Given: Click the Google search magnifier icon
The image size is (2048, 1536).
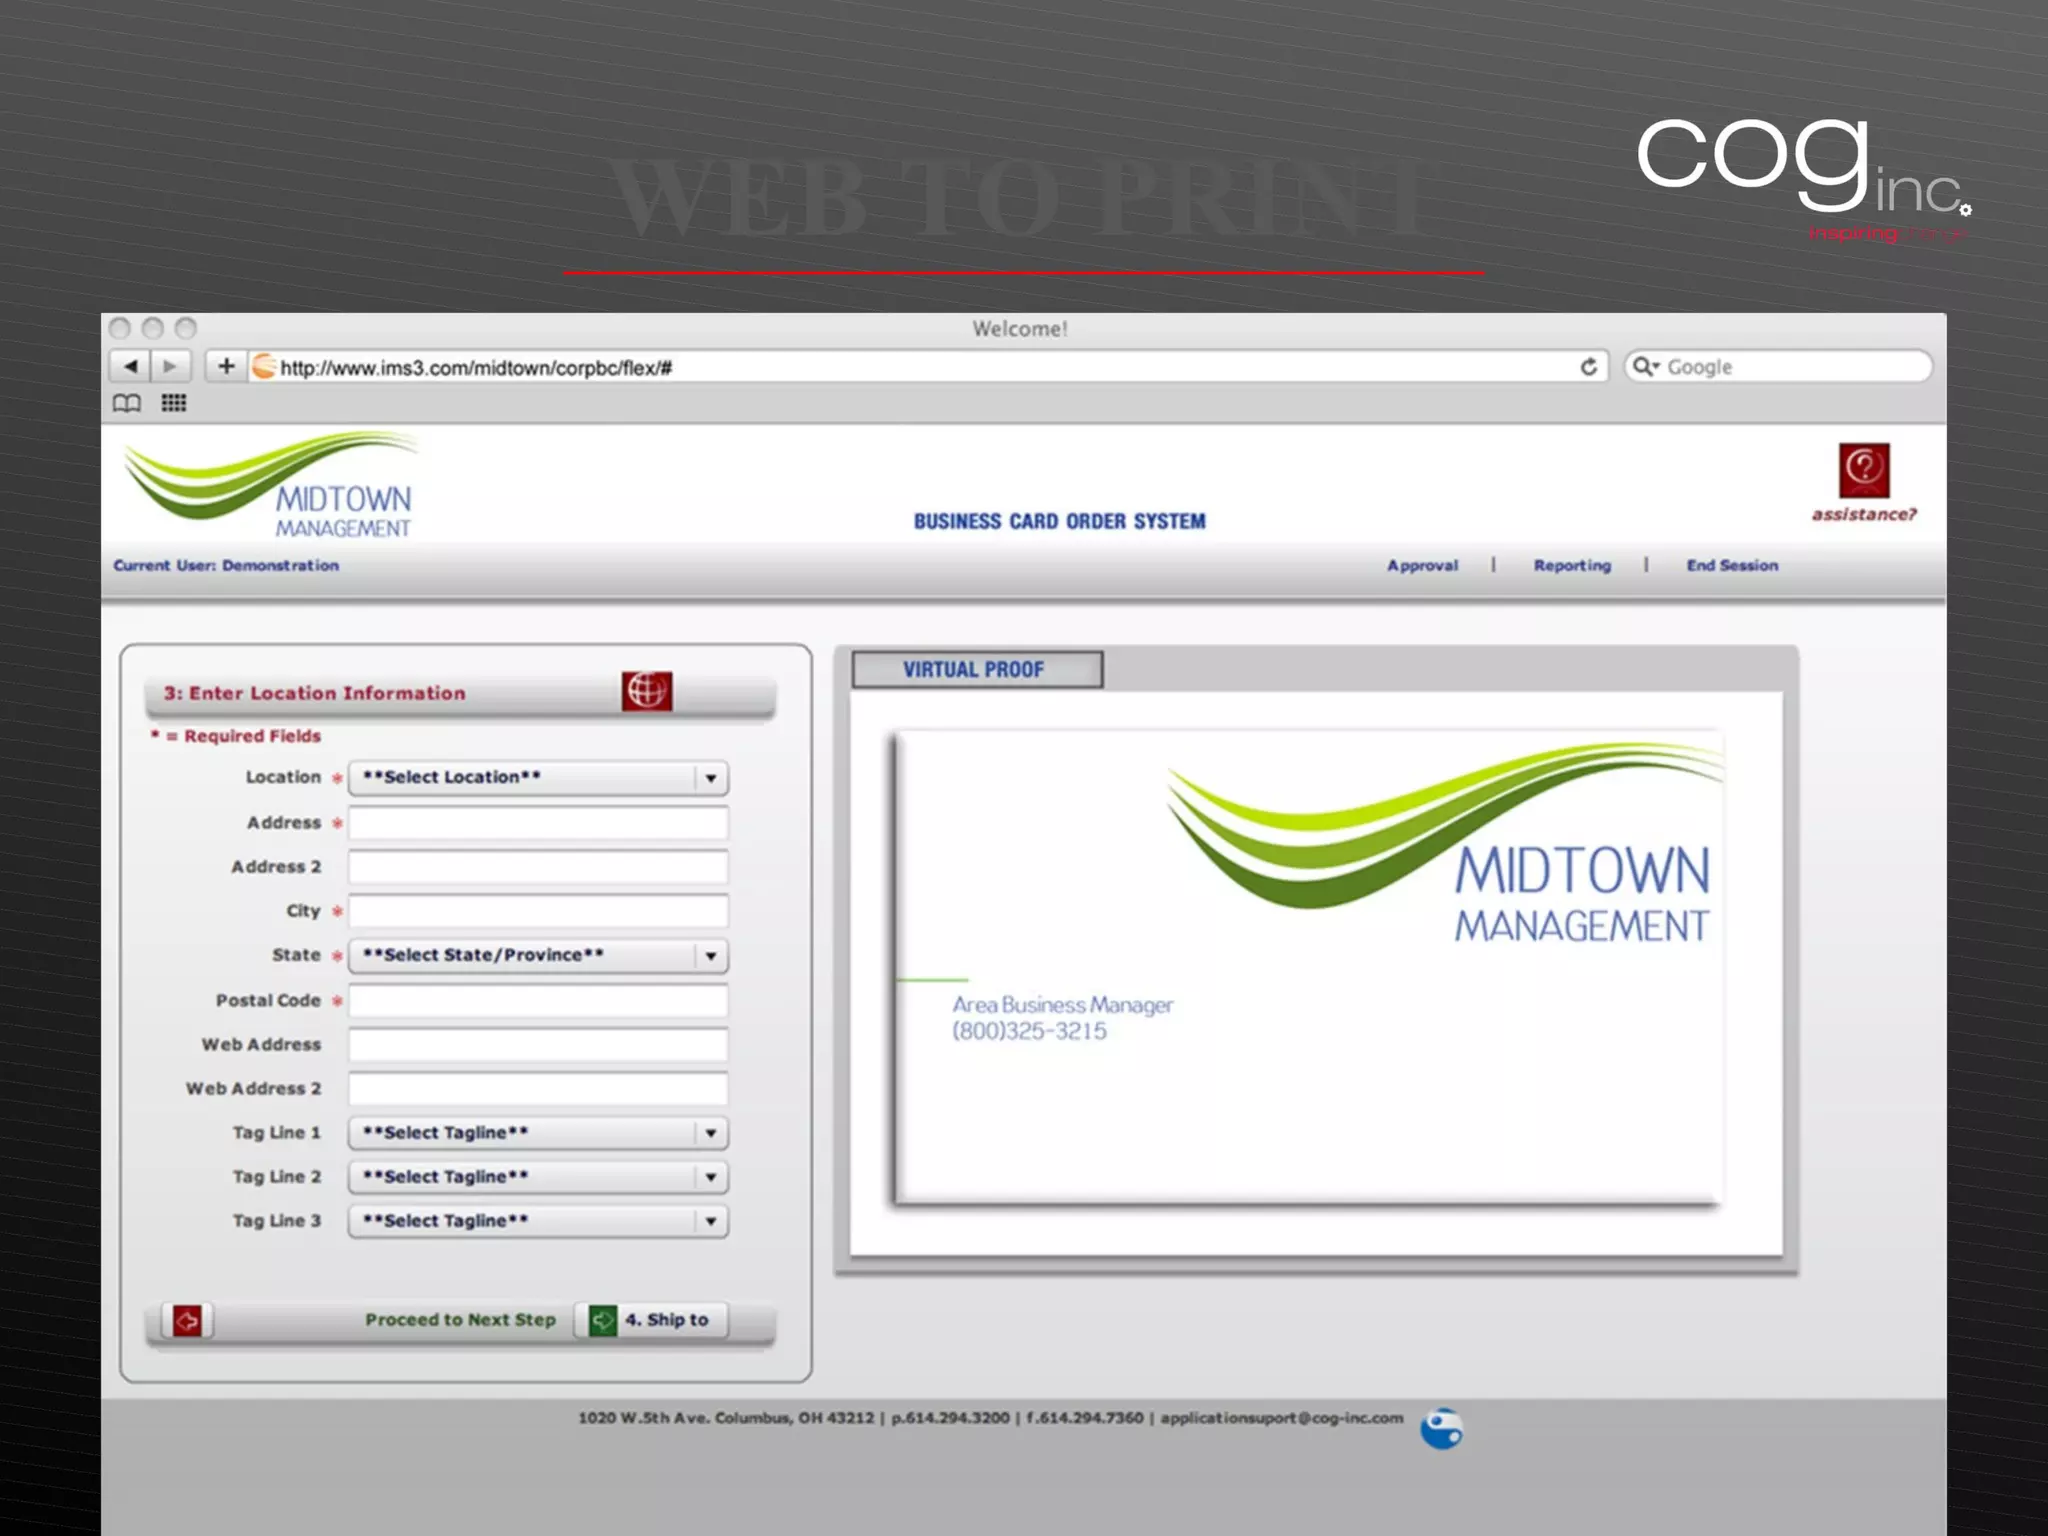Looking at the screenshot, I should 1645,367.
